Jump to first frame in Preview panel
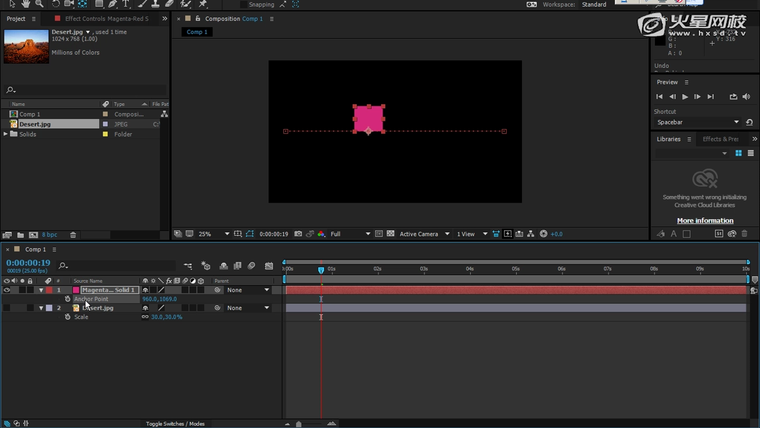The height and width of the screenshot is (428, 760). point(660,97)
